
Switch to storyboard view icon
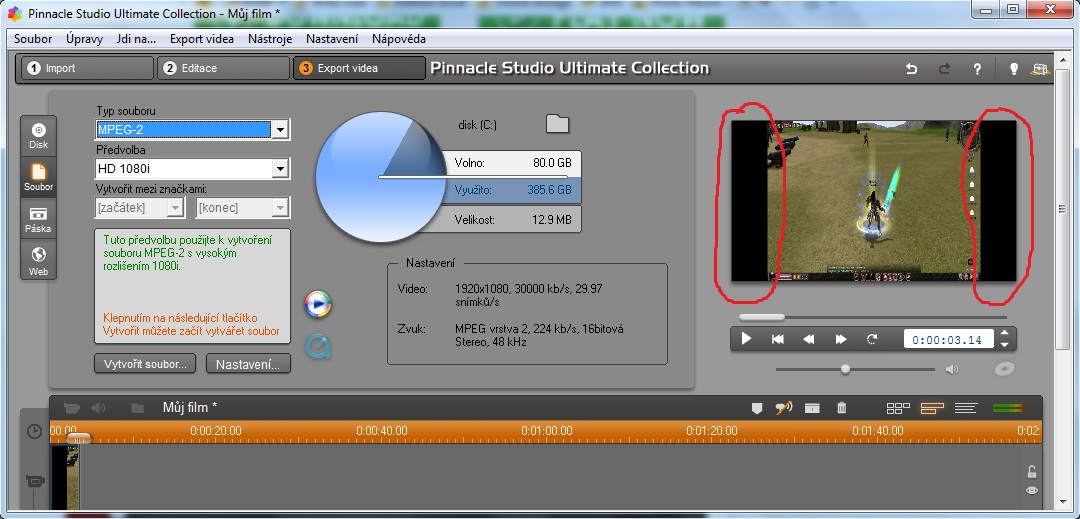(x=898, y=408)
